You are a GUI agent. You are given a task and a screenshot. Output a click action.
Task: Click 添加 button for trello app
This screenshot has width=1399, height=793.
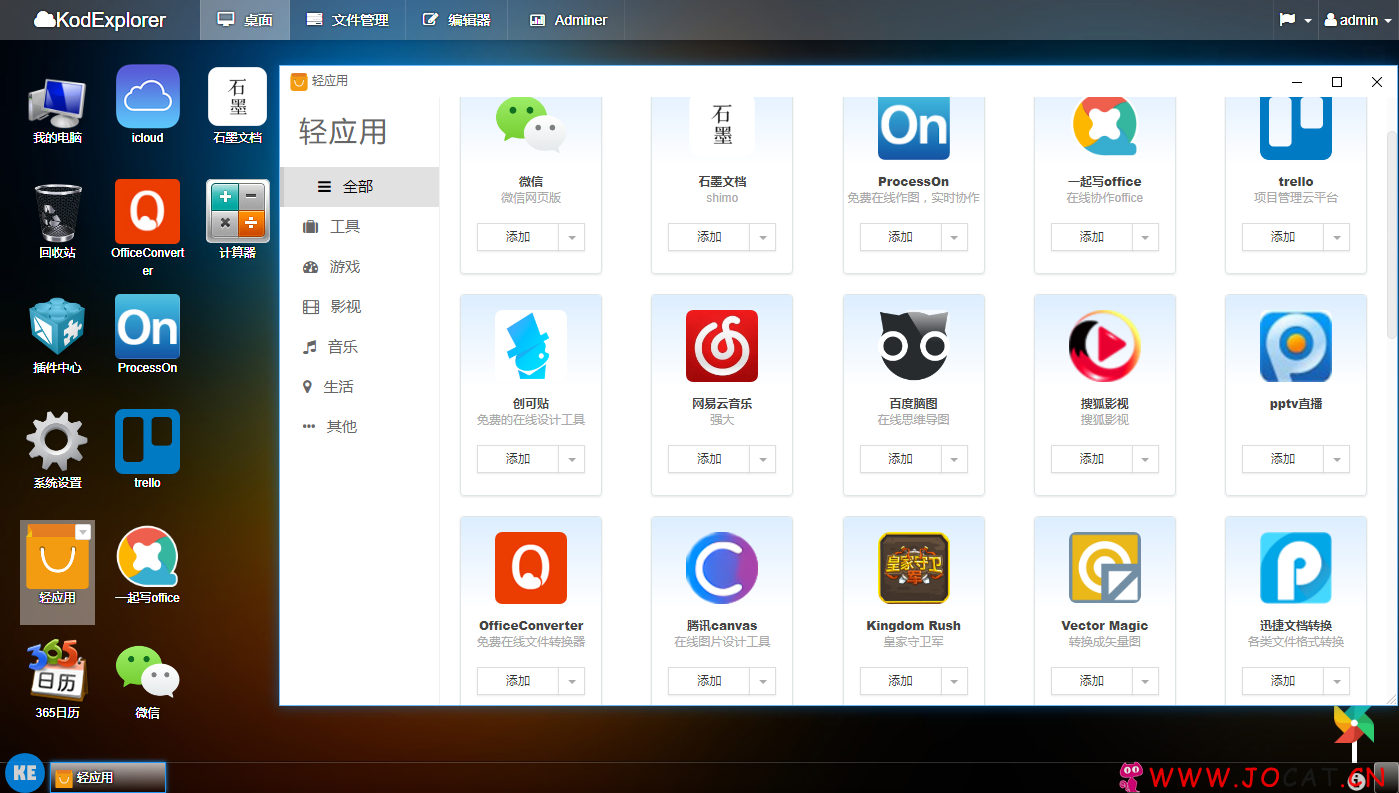tap(1283, 237)
